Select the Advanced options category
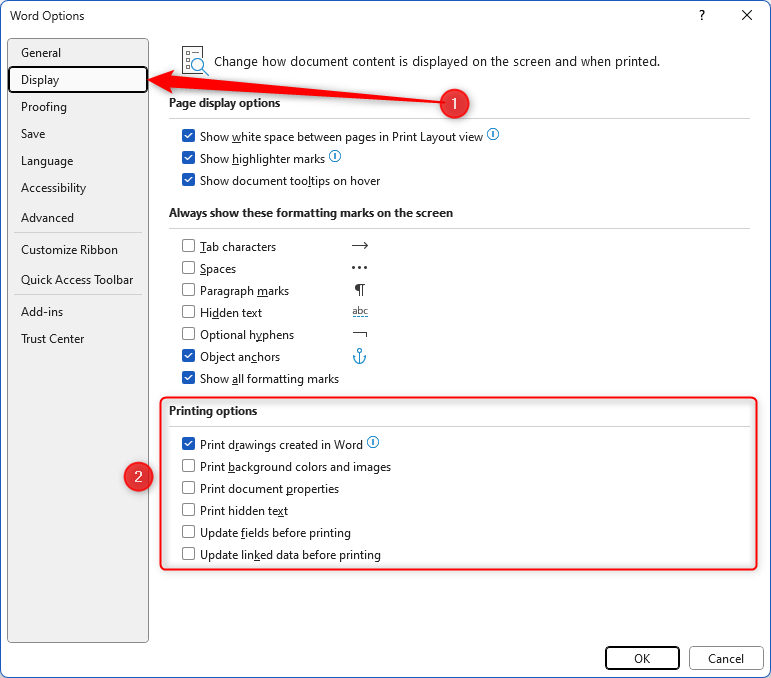Screen dimensions: 771x678 click(47, 218)
